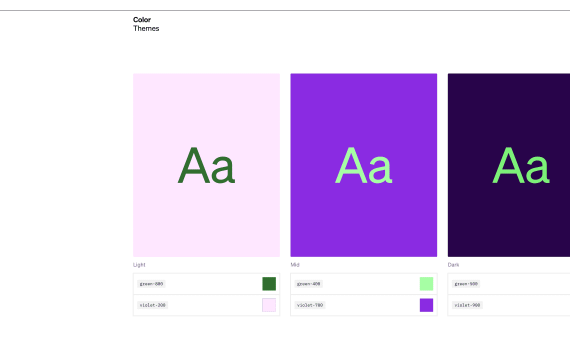Click the green-800 token label
Screen dimensions: 570x360
pyautogui.click(x=151, y=284)
